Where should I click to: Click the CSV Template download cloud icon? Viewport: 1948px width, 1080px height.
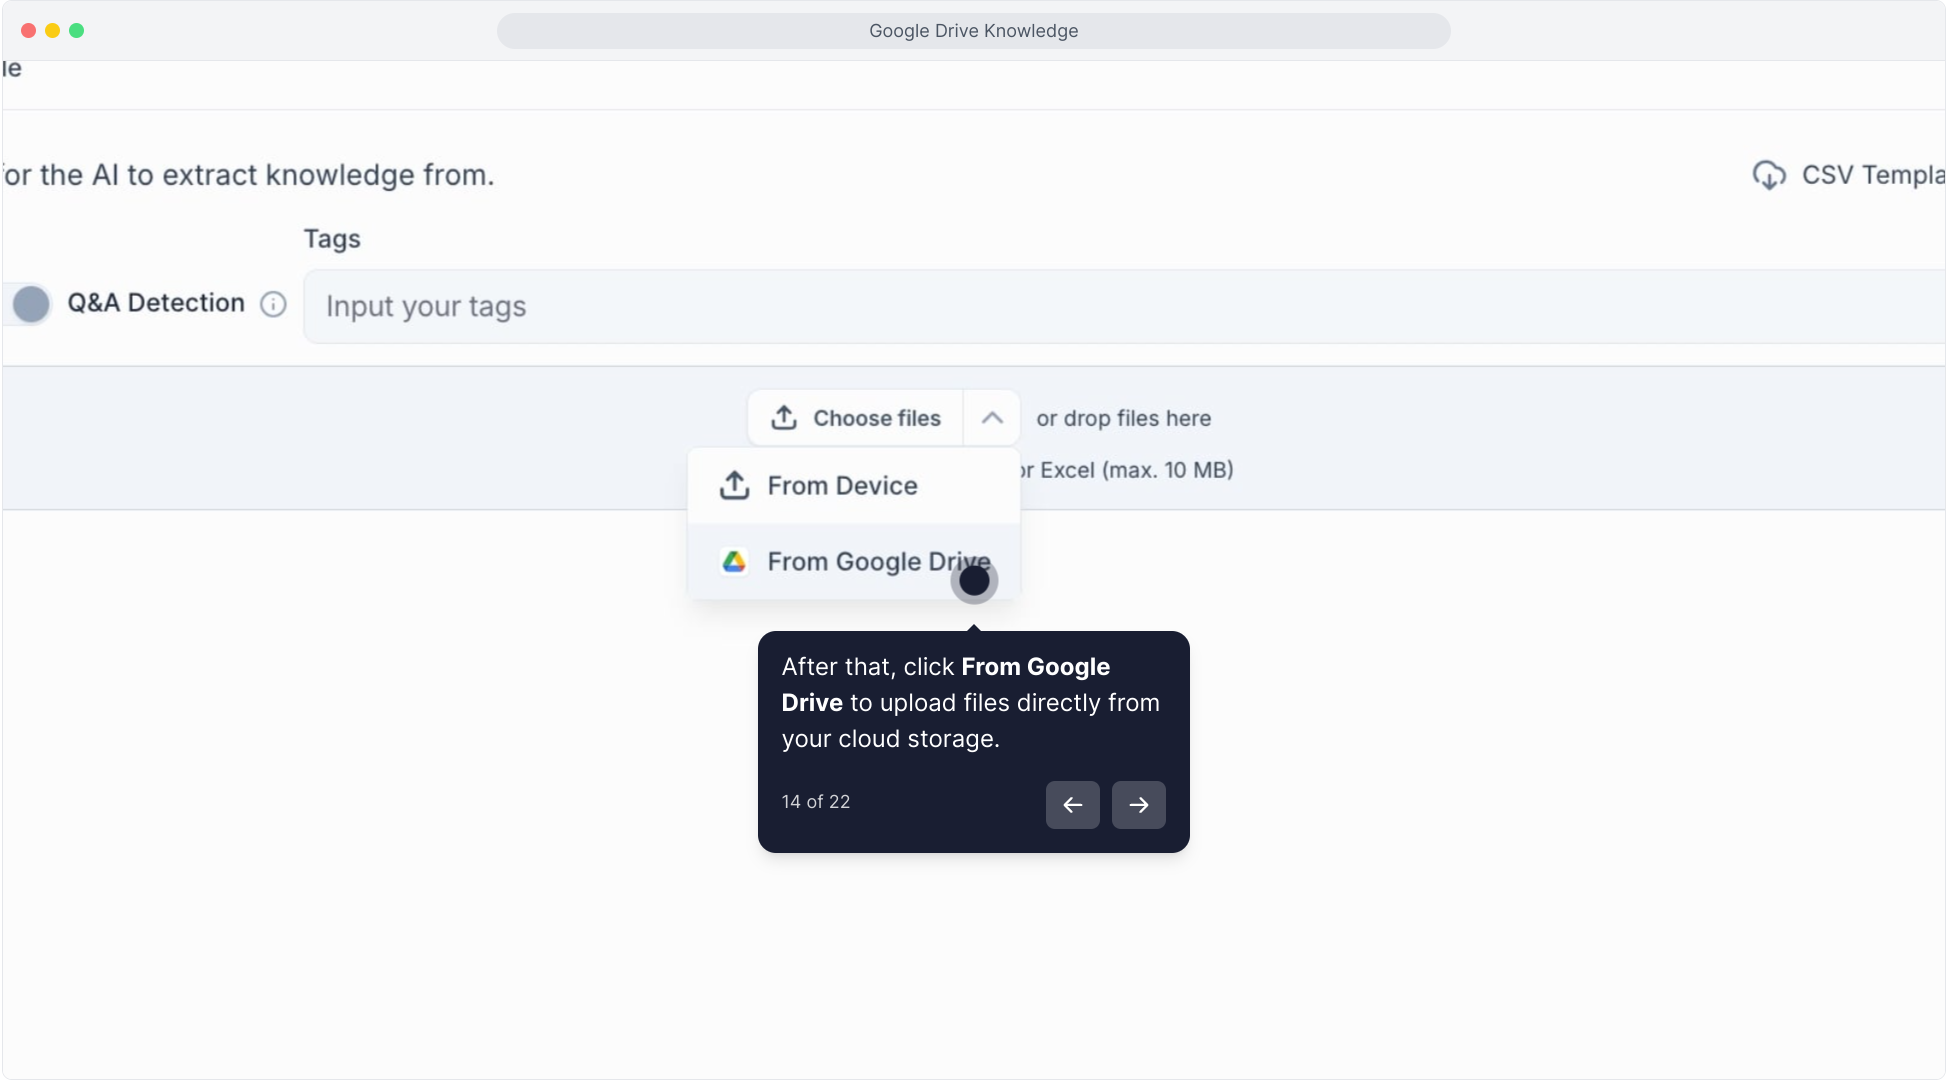tap(1768, 175)
